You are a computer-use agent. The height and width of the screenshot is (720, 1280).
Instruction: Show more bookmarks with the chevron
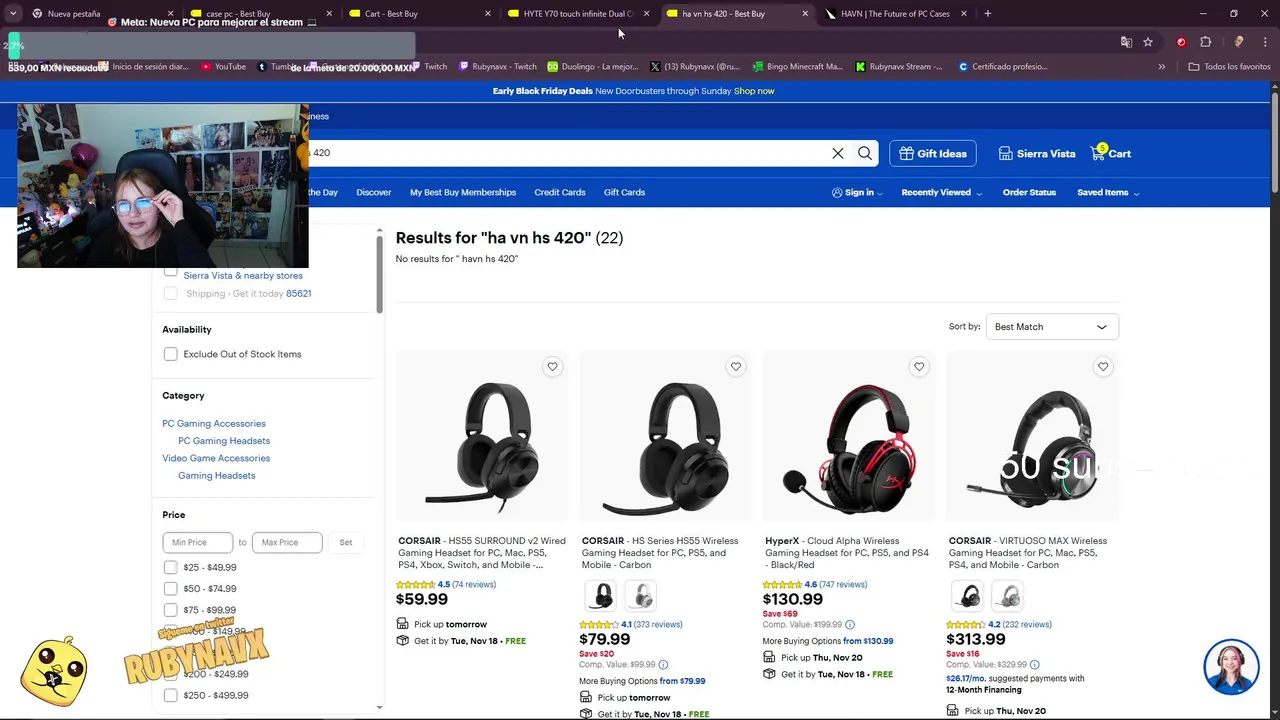pyautogui.click(x=1162, y=67)
